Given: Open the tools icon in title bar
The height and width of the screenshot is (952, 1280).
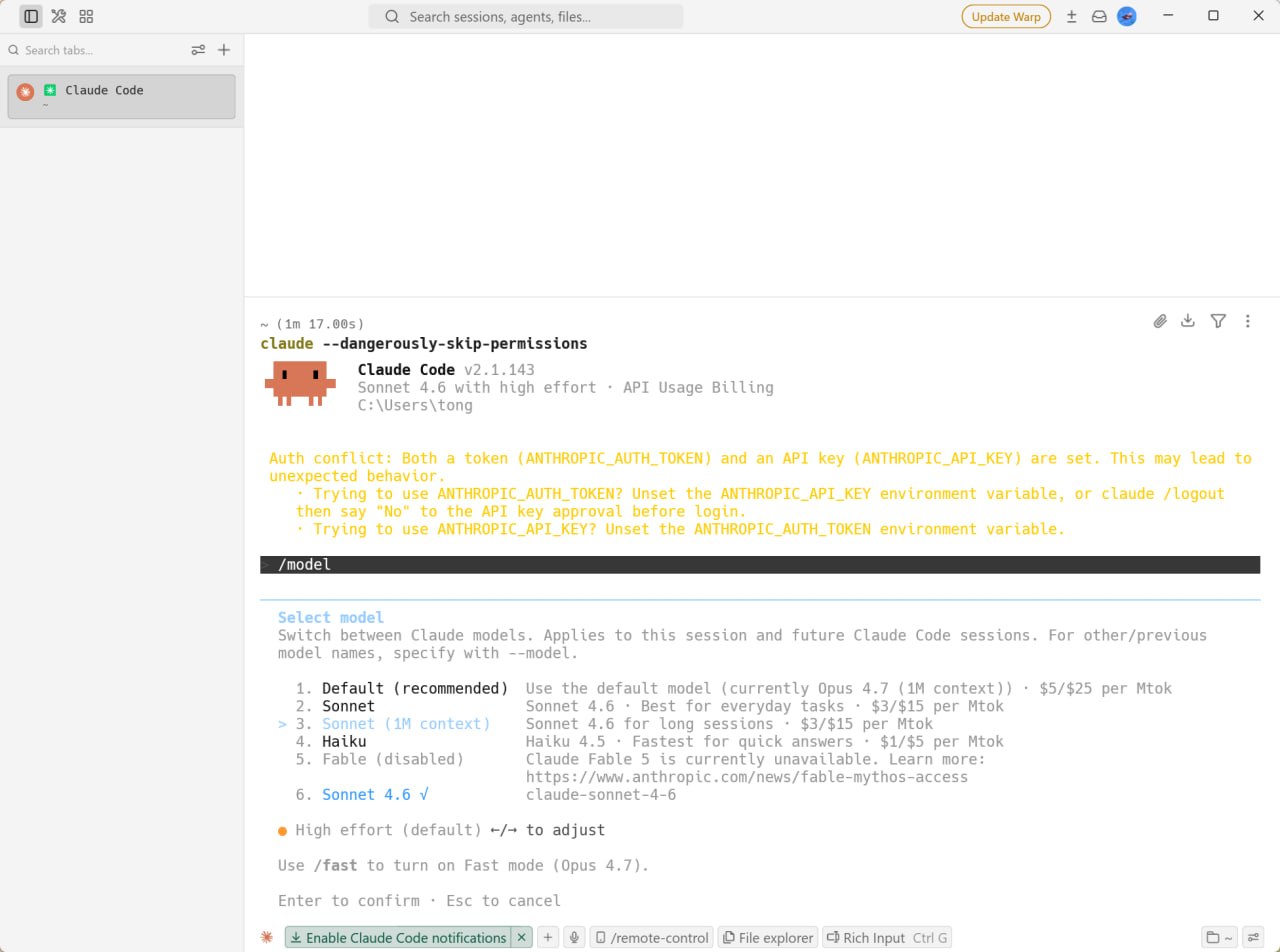Looking at the screenshot, I should coord(58,16).
